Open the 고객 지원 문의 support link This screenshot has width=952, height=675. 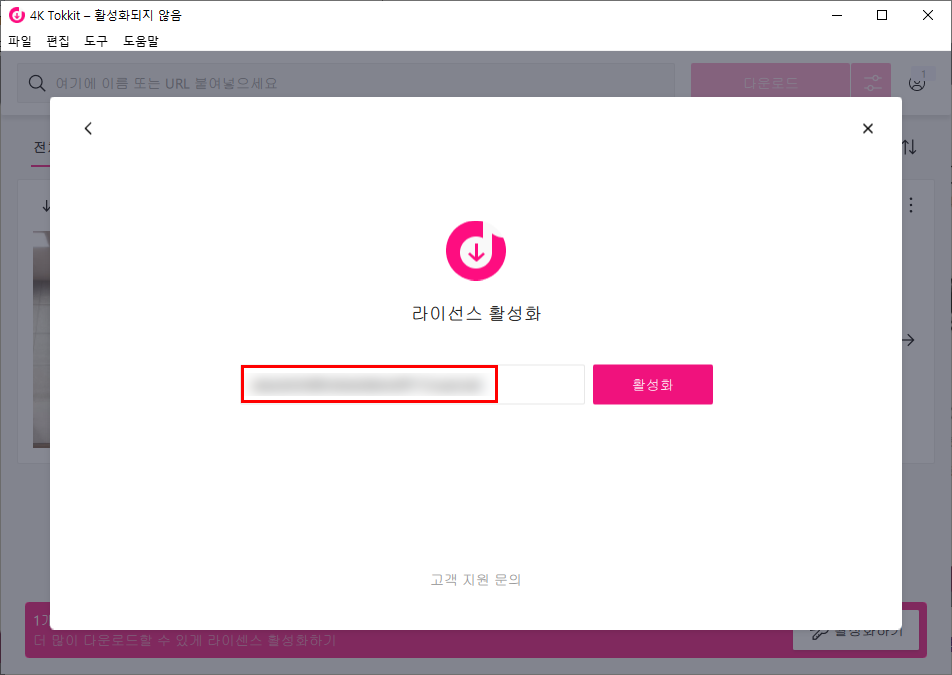point(476,580)
